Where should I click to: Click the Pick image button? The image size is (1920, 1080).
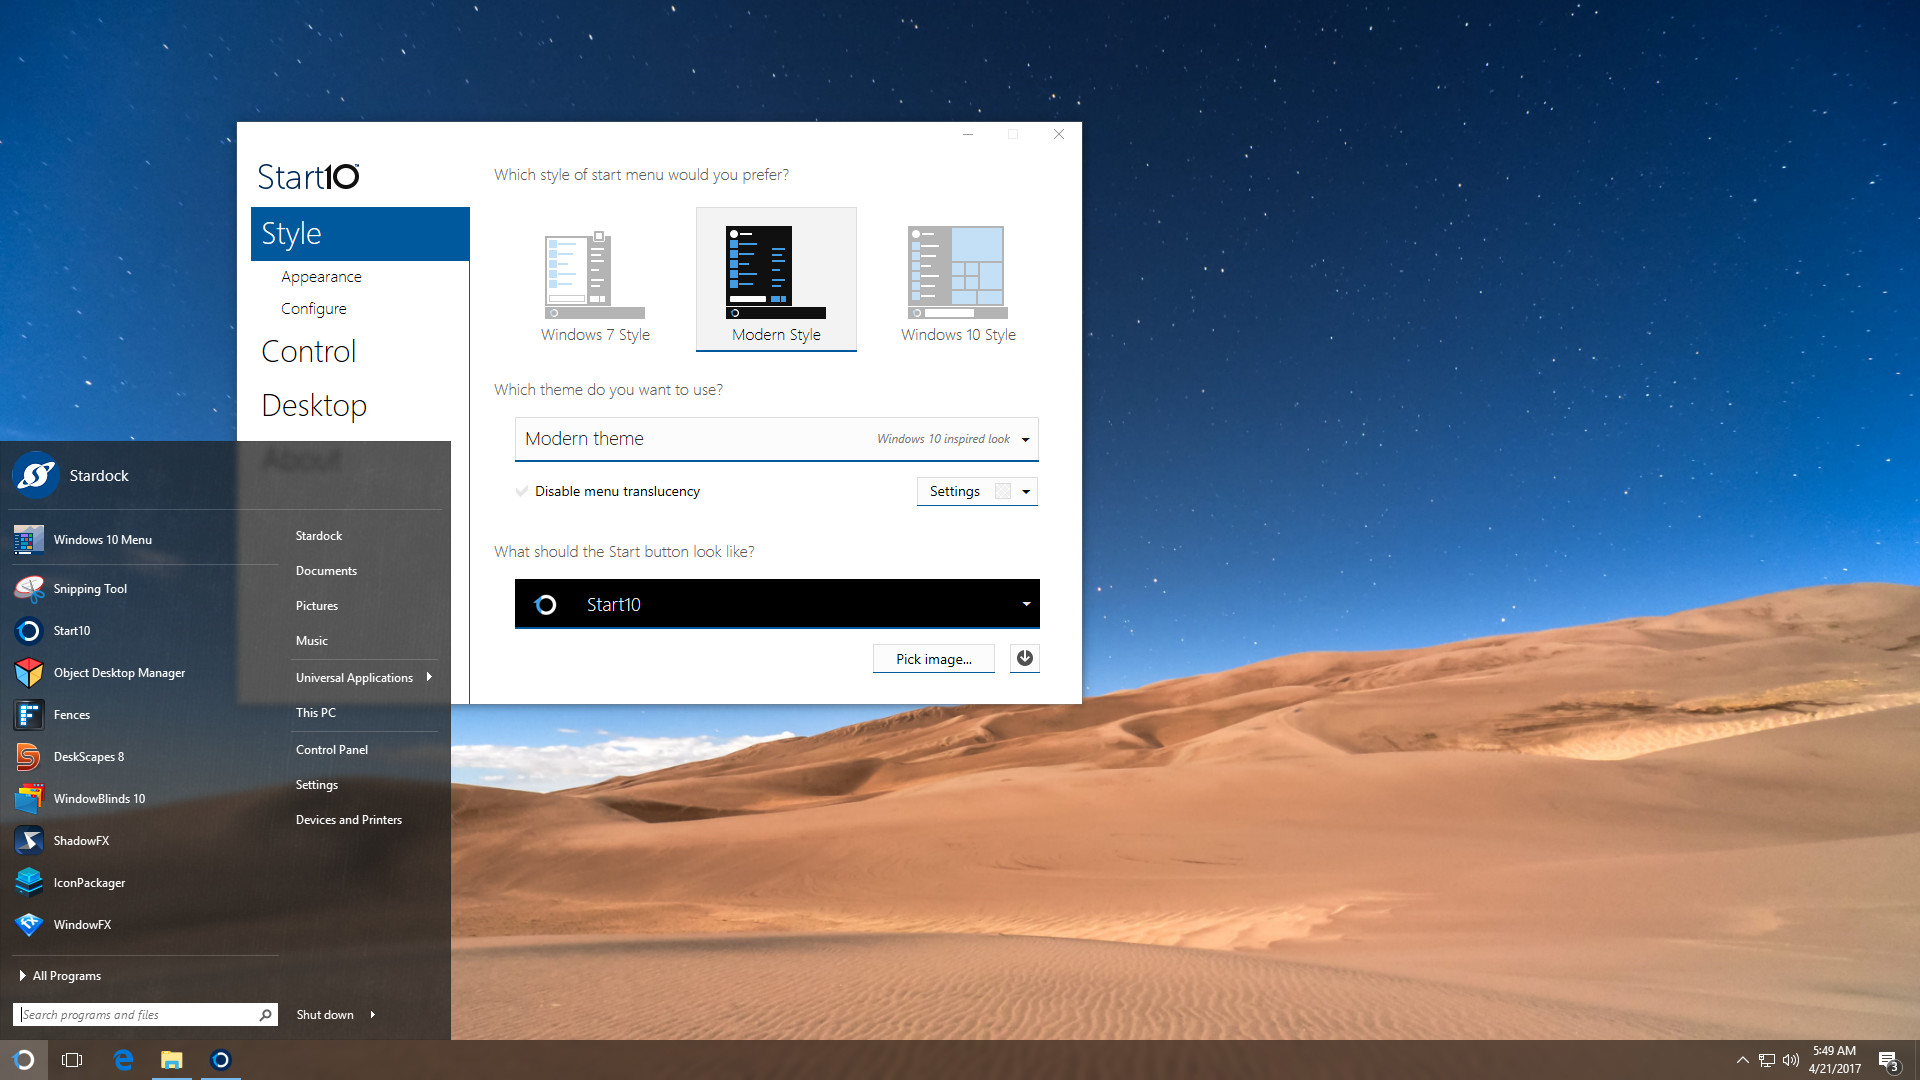coord(933,658)
